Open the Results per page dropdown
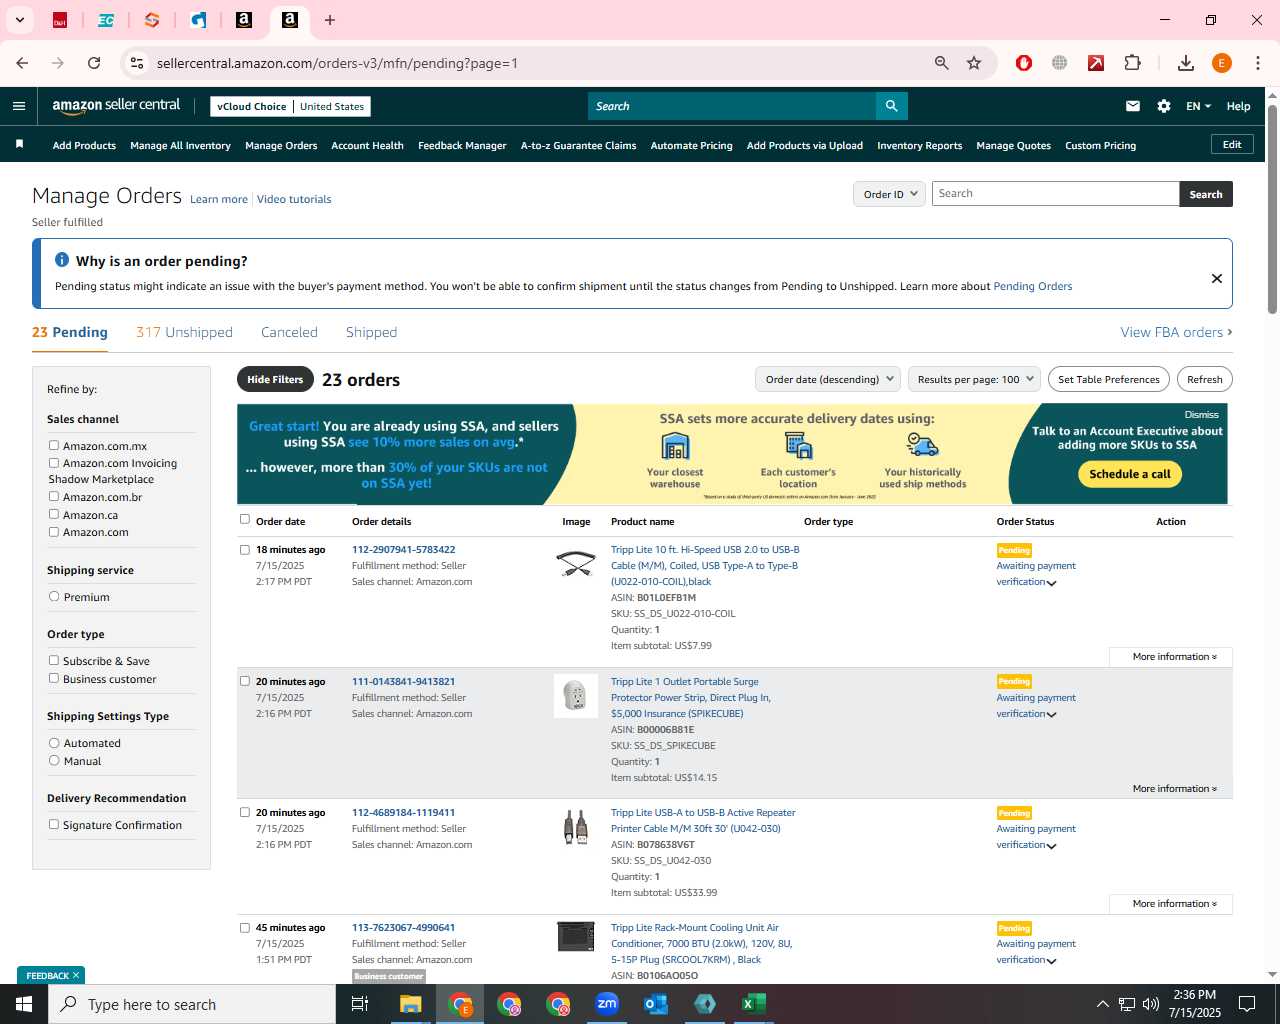 (x=974, y=379)
